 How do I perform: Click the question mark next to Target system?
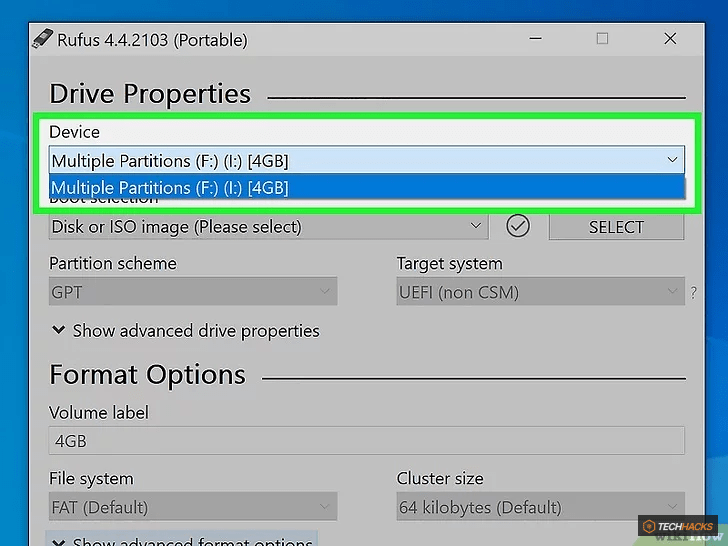[x=693, y=292]
